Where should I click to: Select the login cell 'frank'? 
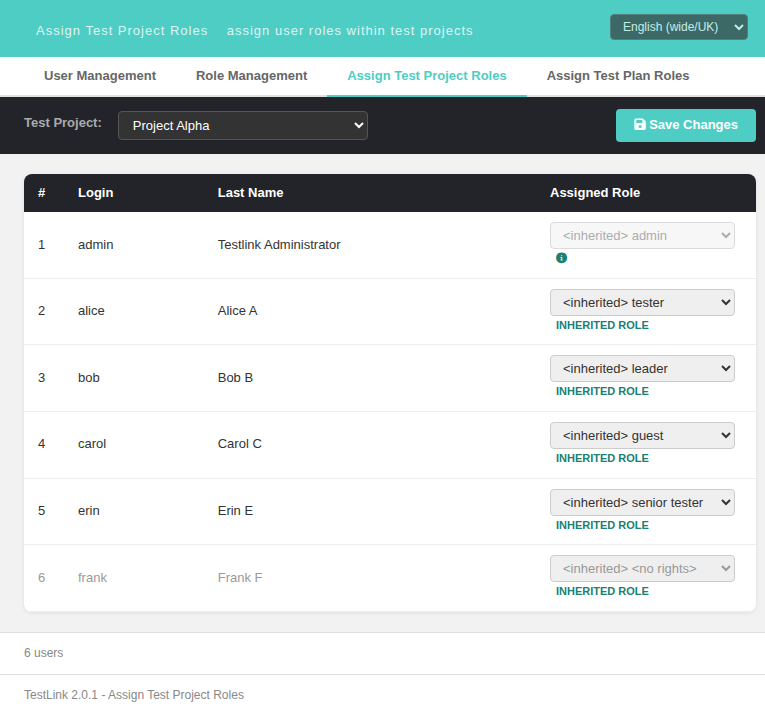(92, 577)
